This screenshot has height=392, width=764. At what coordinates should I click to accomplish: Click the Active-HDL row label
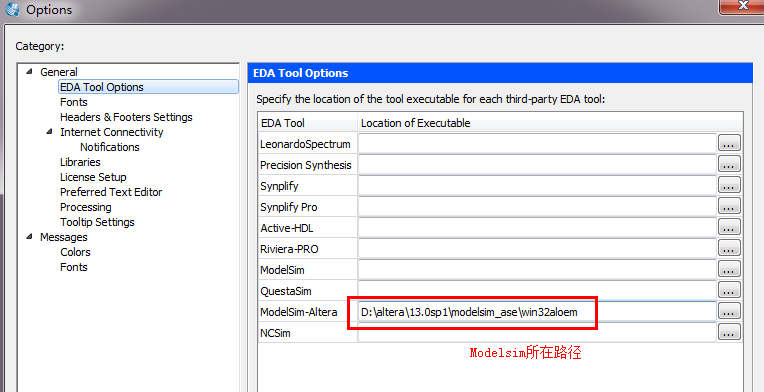pos(287,228)
